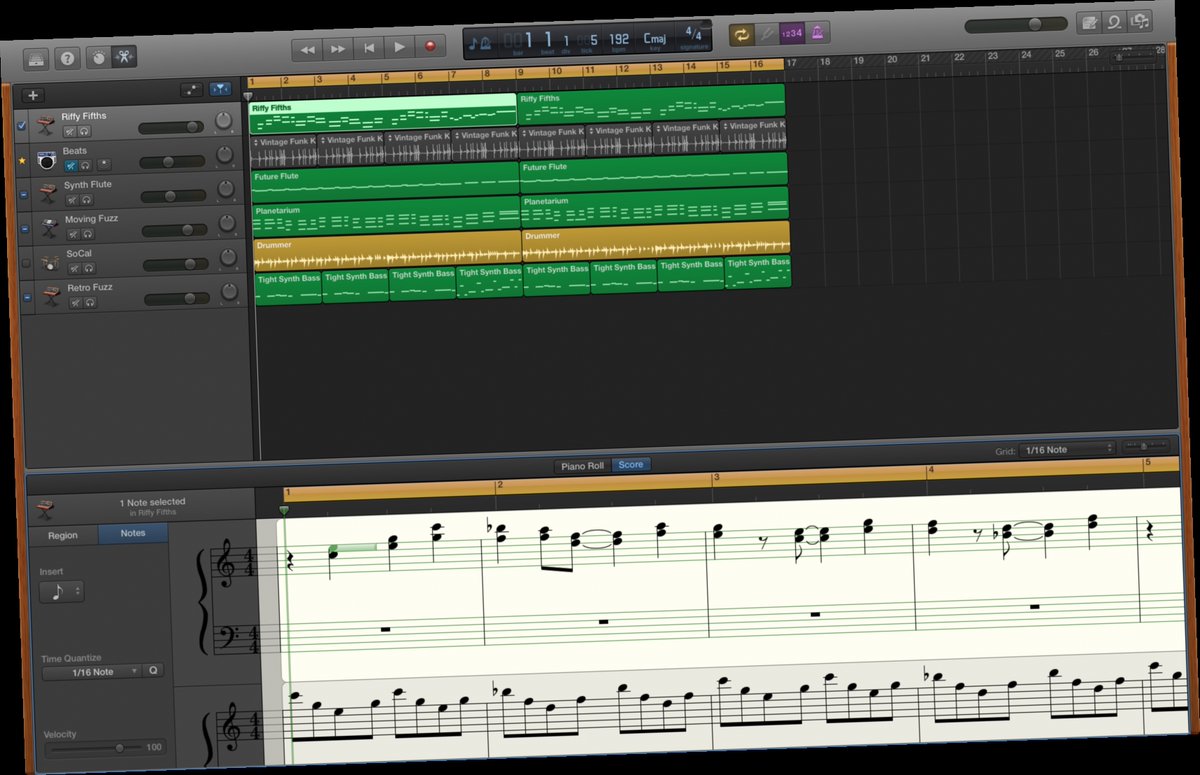The image size is (1200, 775).
Task: Check the SoCal track checkbox
Action: (x=26, y=263)
